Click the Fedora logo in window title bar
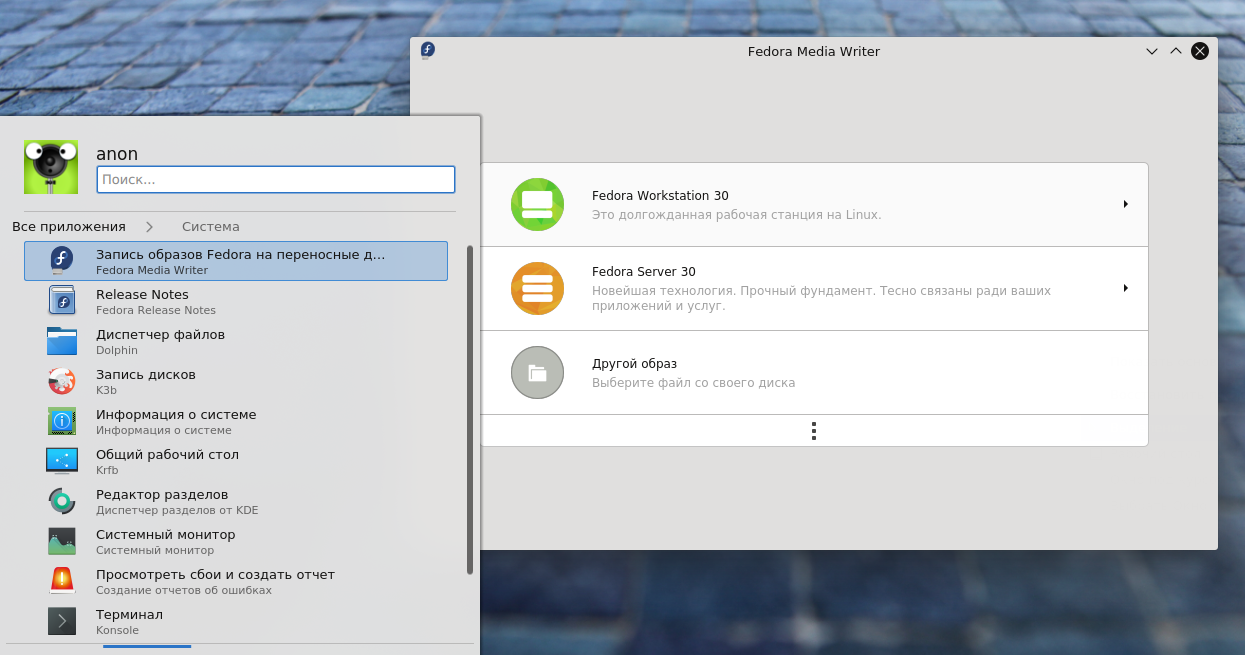 [427, 50]
